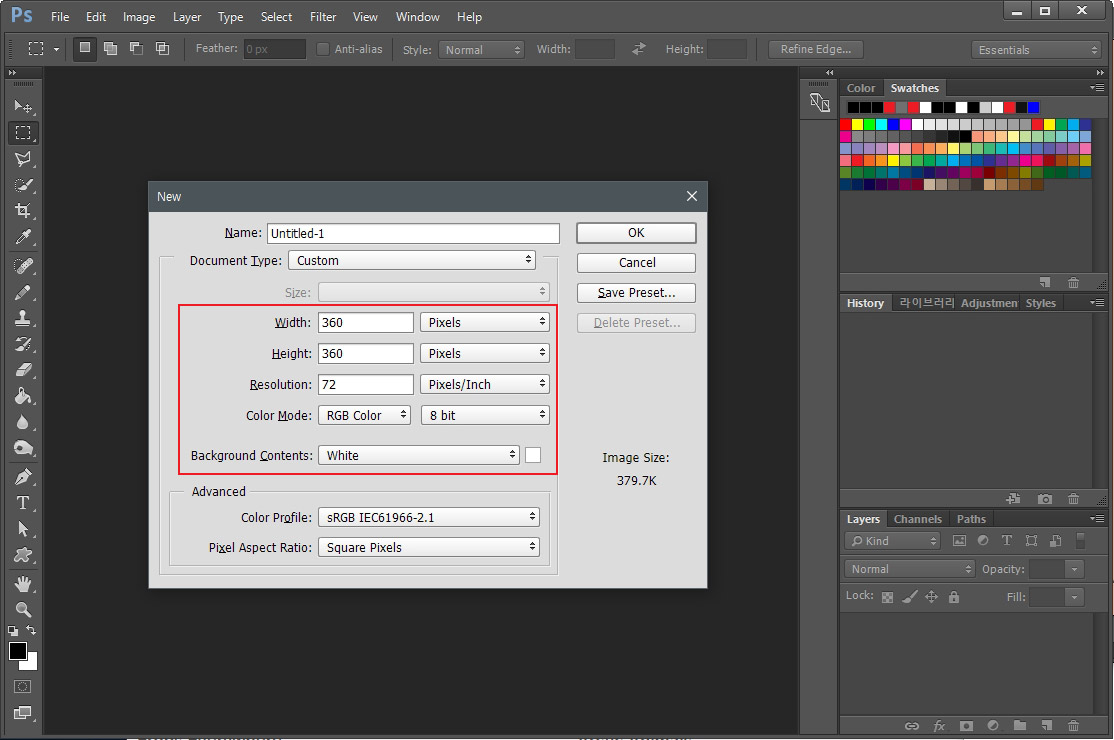The image size is (1114, 740).
Task: Click the Refine Edge... button
Action: [x=816, y=49]
